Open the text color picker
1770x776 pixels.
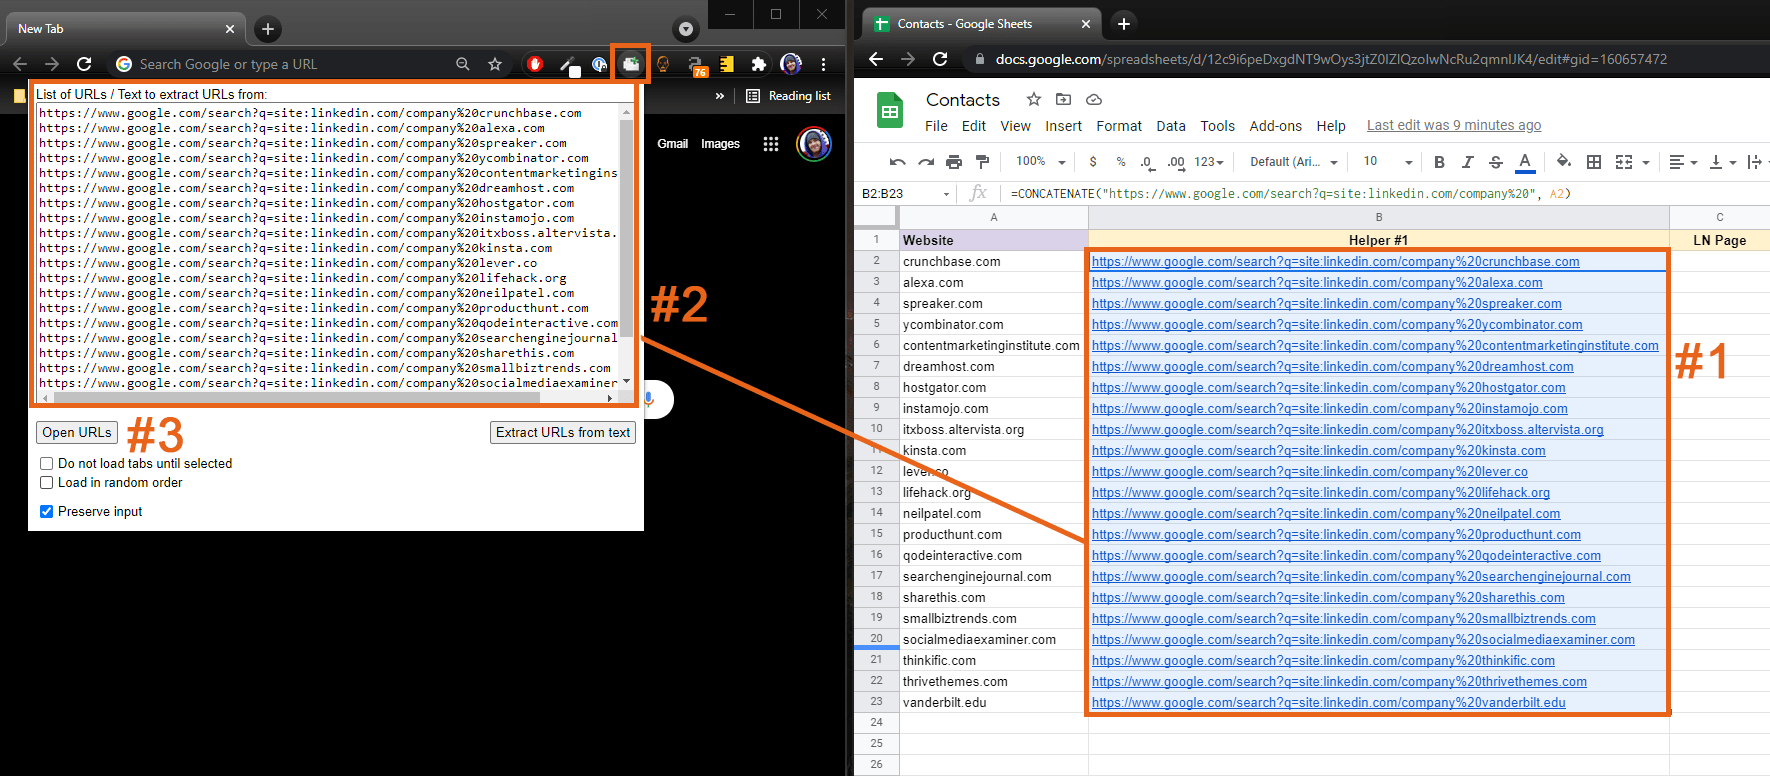(x=1525, y=162)
